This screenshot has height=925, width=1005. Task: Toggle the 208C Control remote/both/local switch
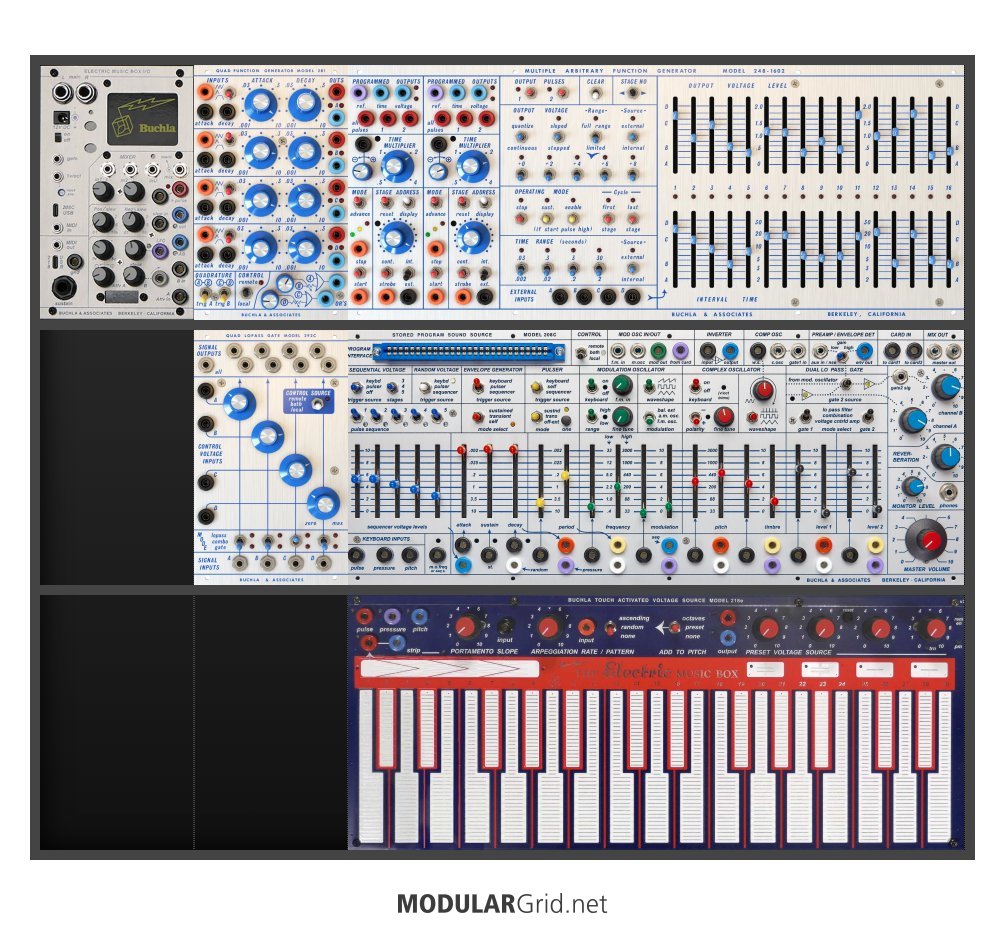point(581,353)
